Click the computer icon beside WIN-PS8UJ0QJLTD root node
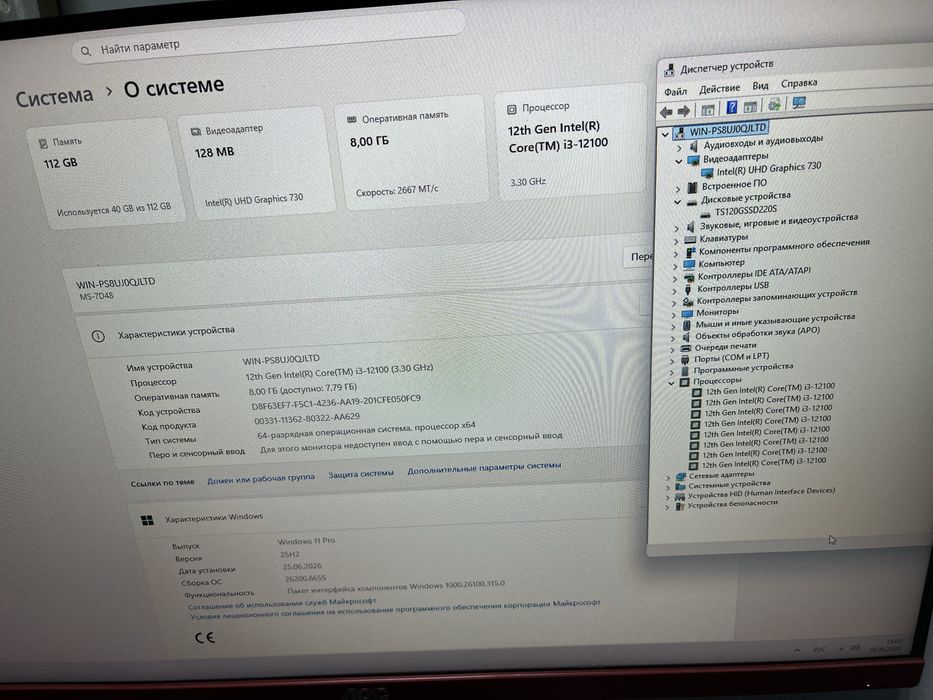This screenshot has width=933, height=700. 680,132
